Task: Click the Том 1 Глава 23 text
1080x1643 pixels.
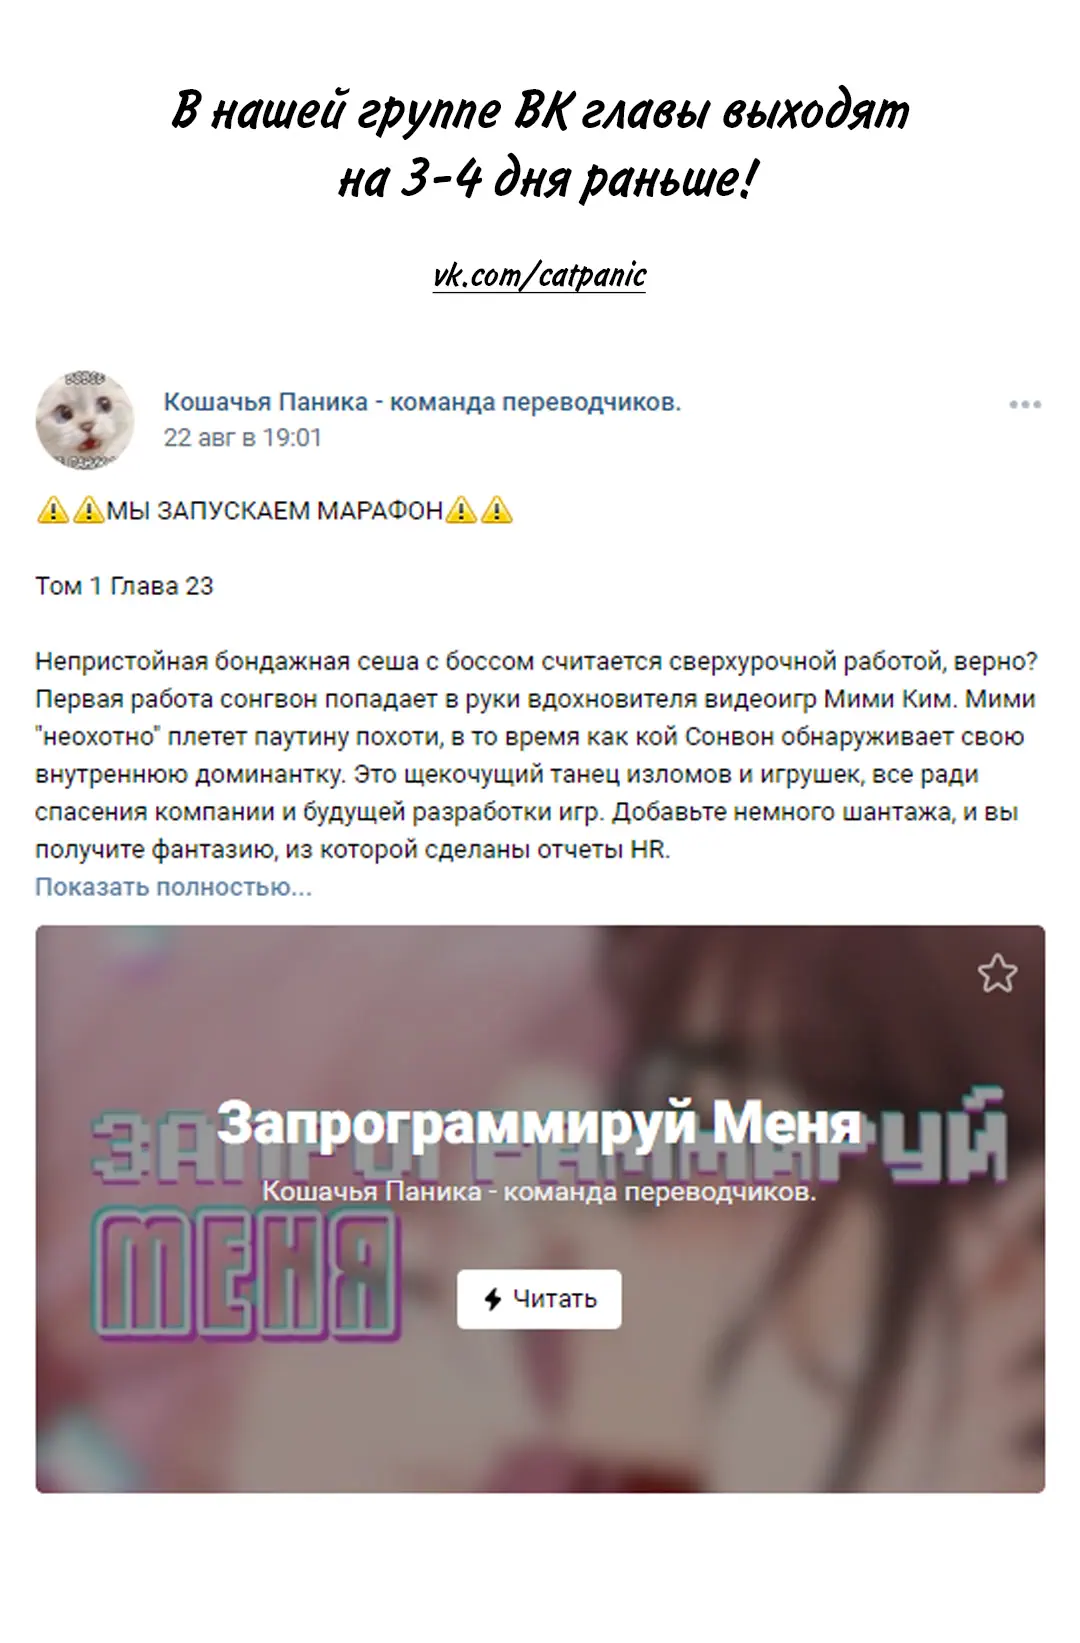Action: click(124, 586)
